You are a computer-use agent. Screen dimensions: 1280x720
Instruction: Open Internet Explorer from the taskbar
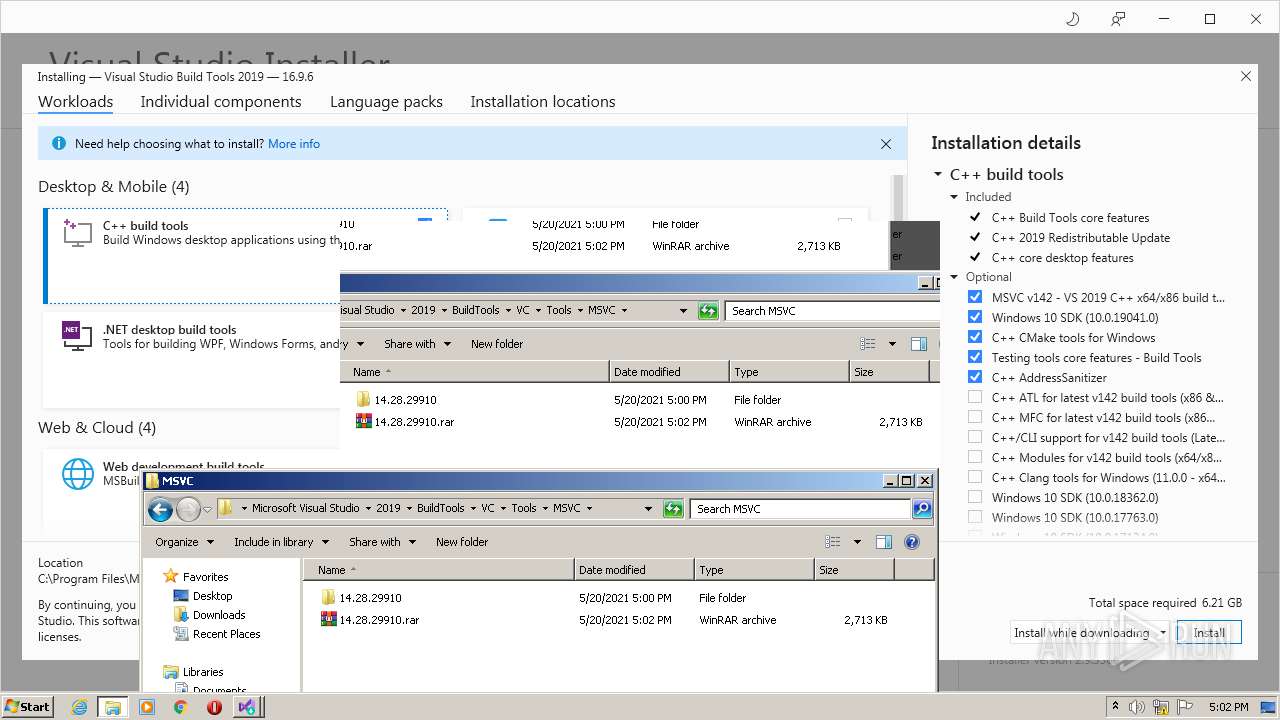[x=79, y=706]
